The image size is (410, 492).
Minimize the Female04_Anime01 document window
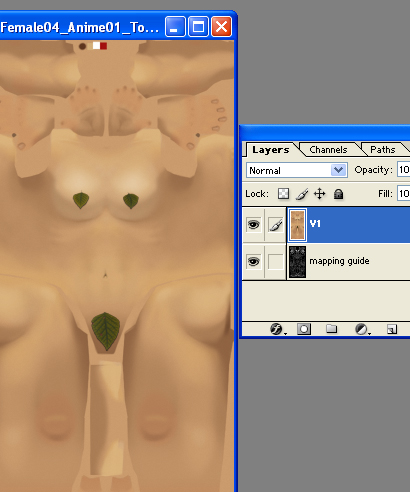(175, 27)
